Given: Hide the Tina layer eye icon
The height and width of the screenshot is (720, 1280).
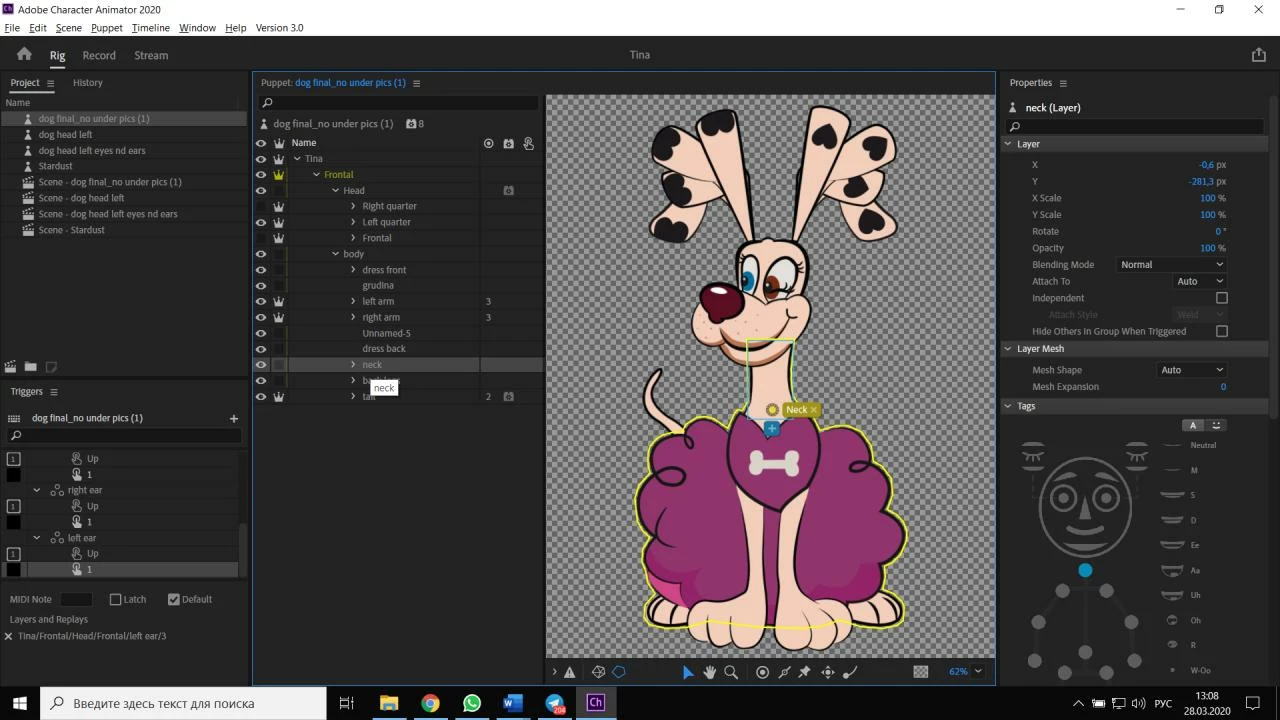Looking at the screenshot, I should 261,159.
